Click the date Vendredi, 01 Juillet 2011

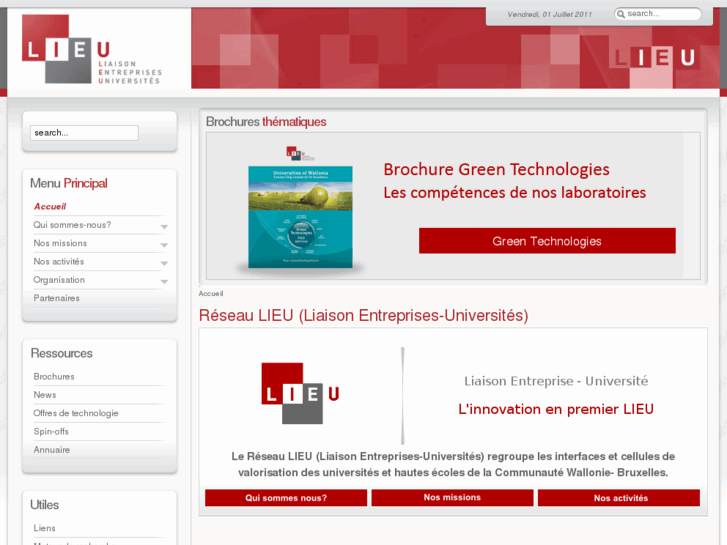pos(549,14)
